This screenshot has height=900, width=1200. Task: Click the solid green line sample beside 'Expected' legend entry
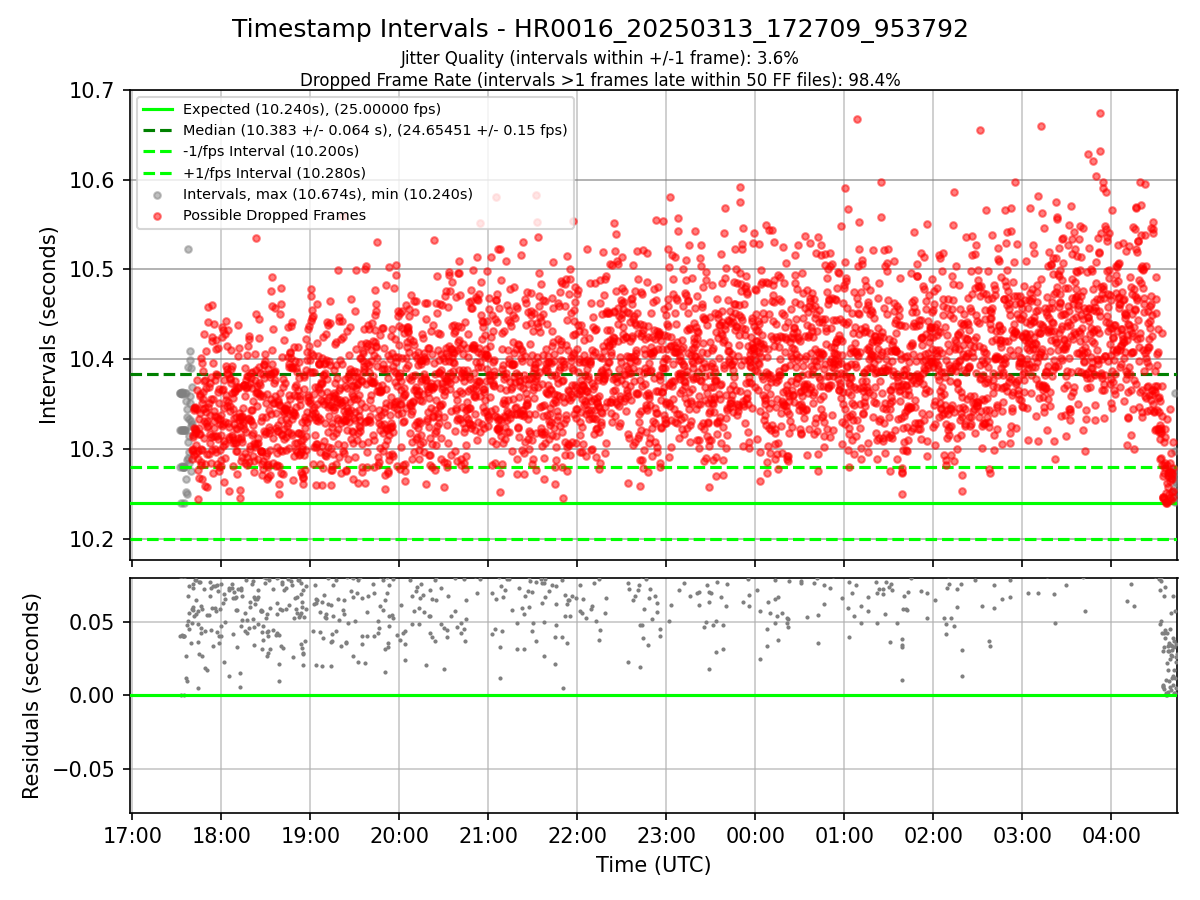point(158,109)
